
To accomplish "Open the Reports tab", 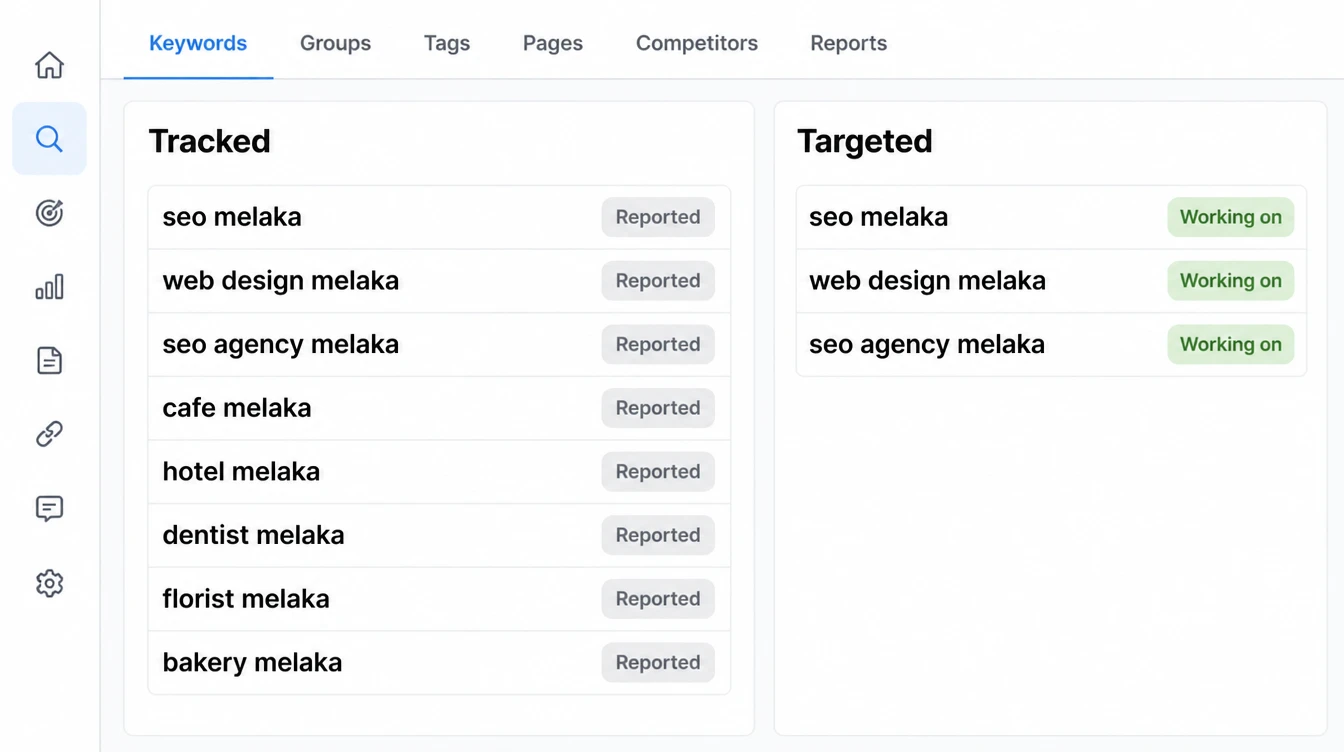I will (x=849, y=43).
